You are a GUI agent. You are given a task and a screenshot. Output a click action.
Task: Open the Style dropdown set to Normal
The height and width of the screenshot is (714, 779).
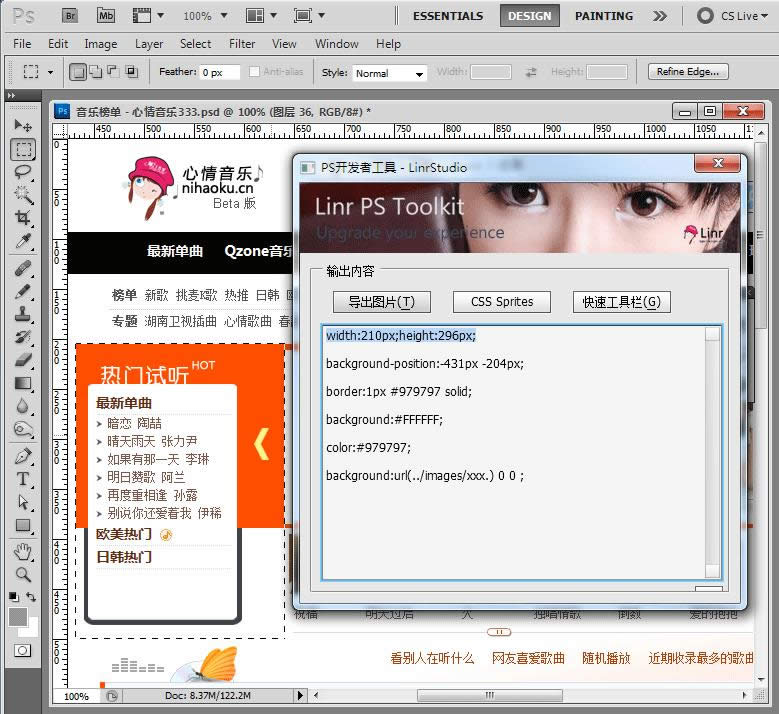click(388, 73)
